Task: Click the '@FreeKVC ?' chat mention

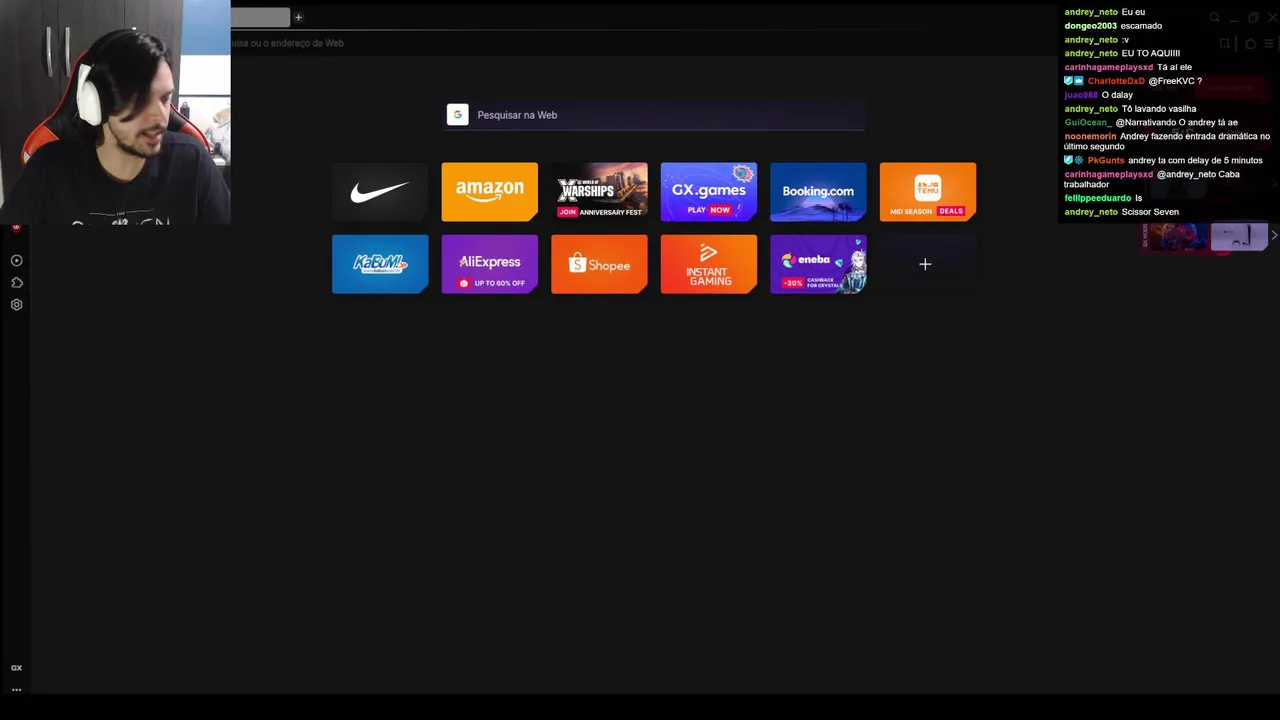Action: [x=1175, y=81]
